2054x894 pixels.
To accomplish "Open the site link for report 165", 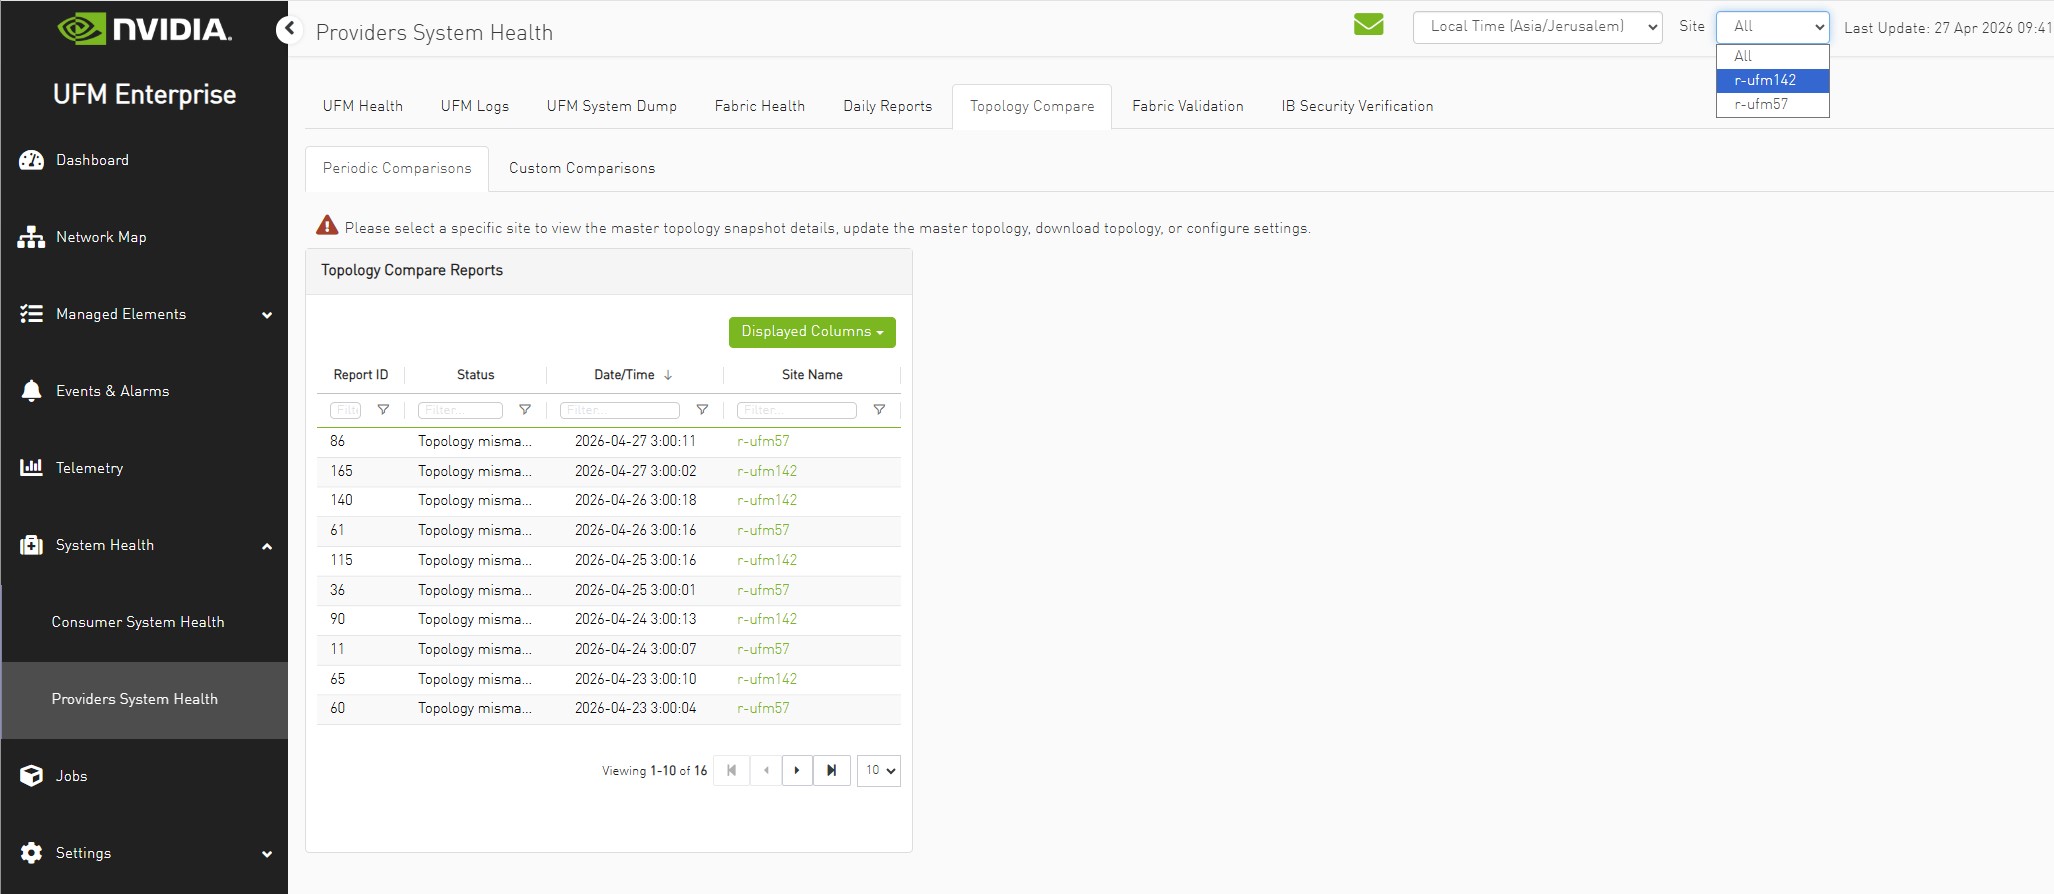I will click(x=767, y=471).
